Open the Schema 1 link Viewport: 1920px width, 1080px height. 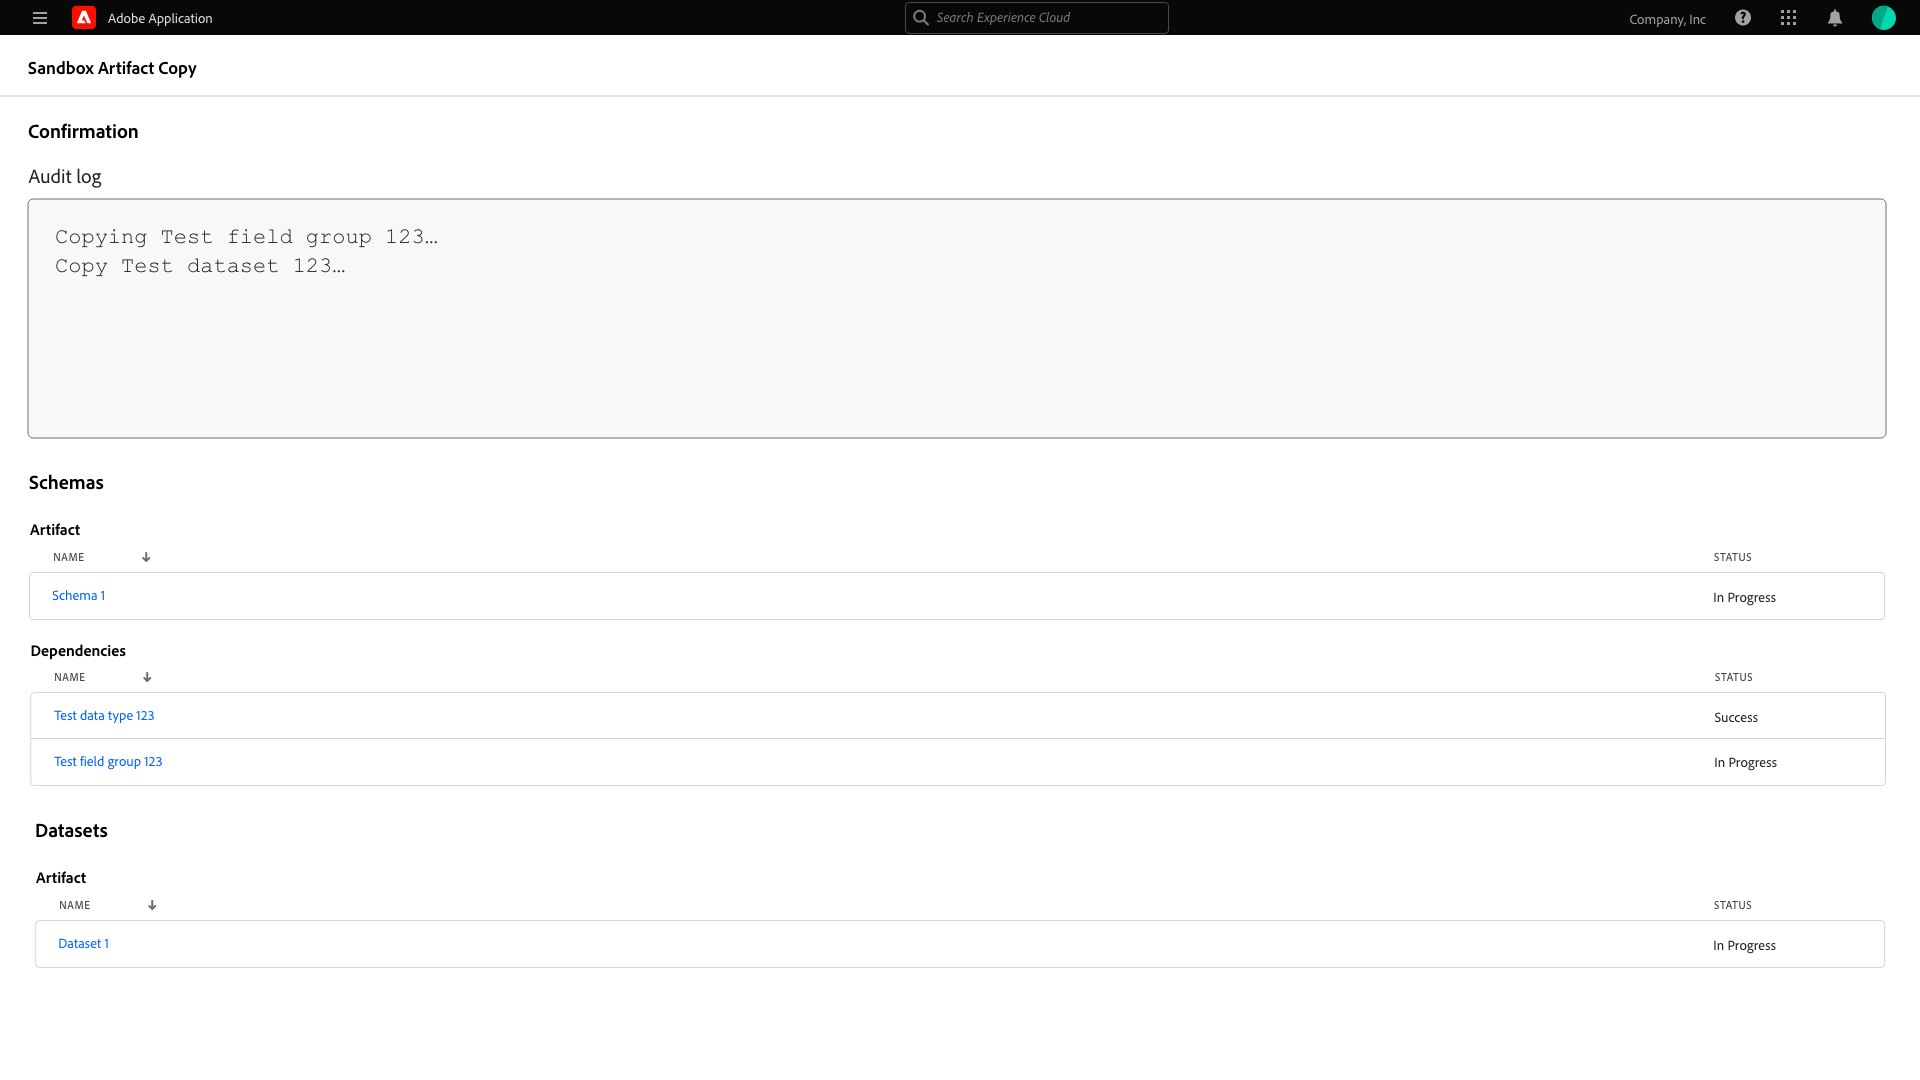click(x=78, y=596)
